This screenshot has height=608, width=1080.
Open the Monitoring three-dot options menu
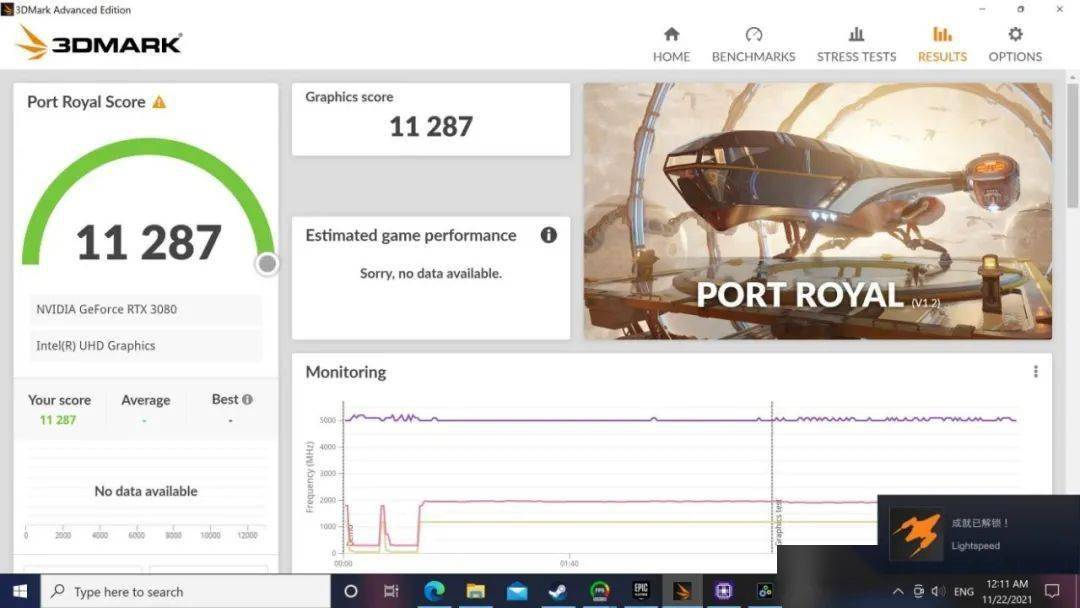click(x=1035, y=372)
